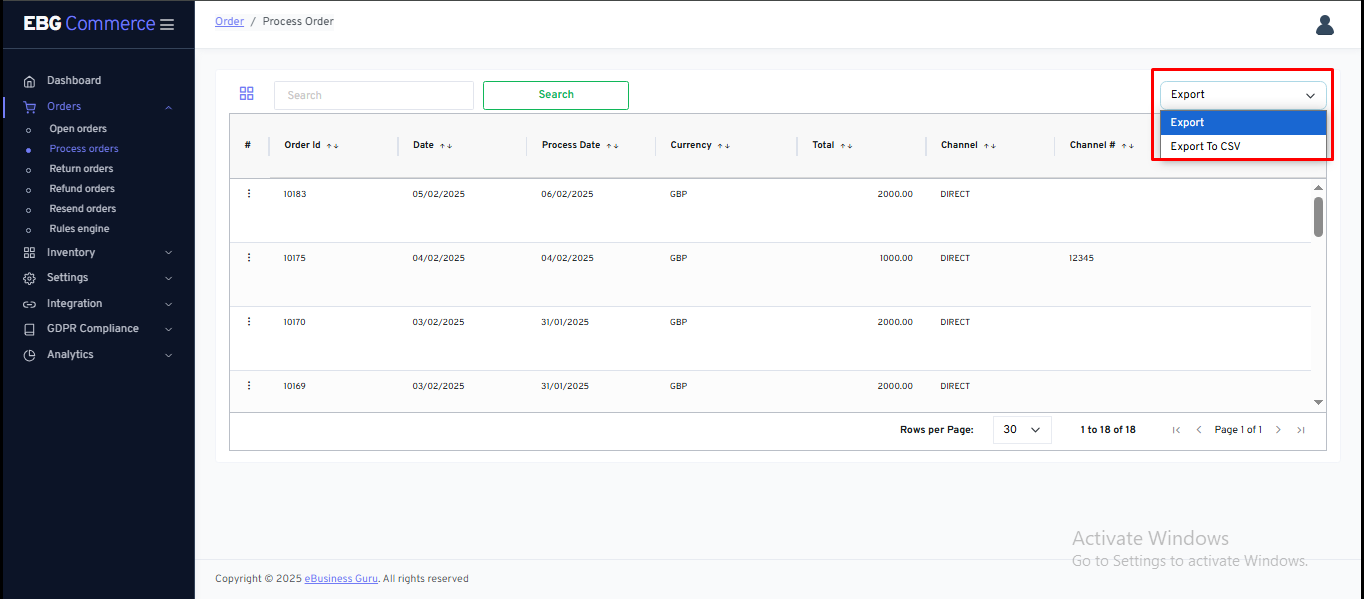Open row actions menu for order 10183
This screenshot has width=1364, height=599.
[x=249, y=193]
